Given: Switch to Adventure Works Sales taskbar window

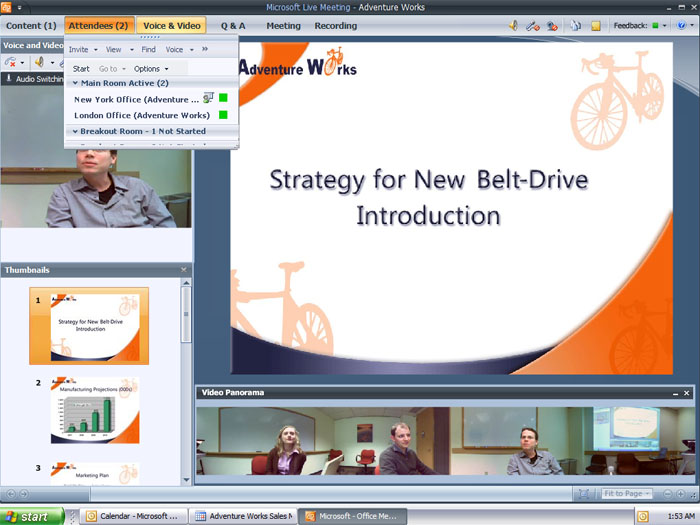Looking at the screenshot, I should [242, 516].
